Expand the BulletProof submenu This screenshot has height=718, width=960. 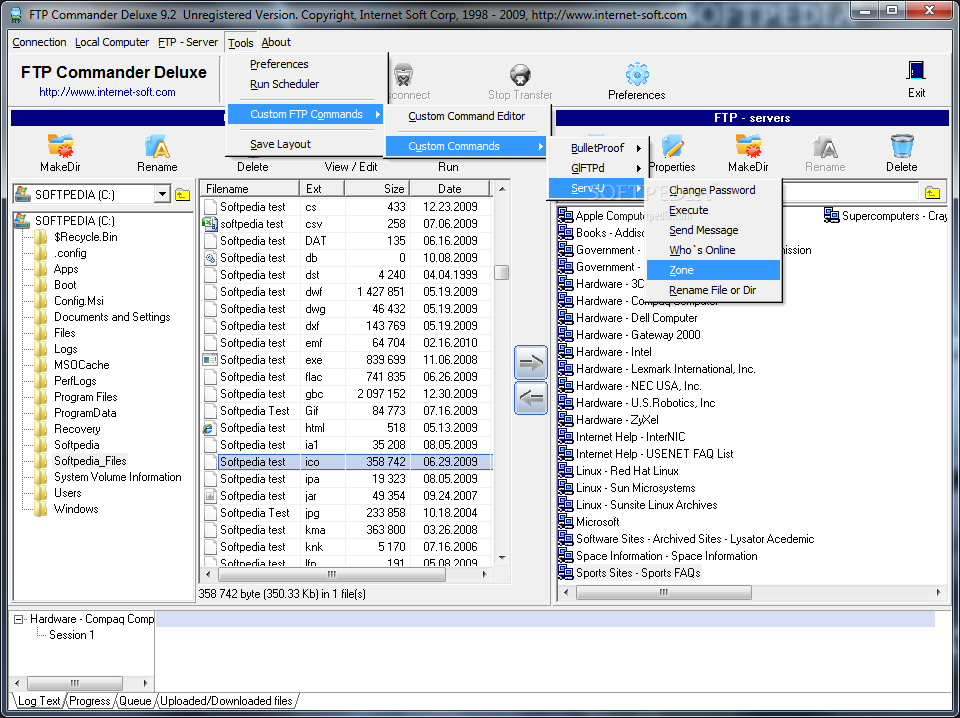pyautogui.click(x=597, y=148)
